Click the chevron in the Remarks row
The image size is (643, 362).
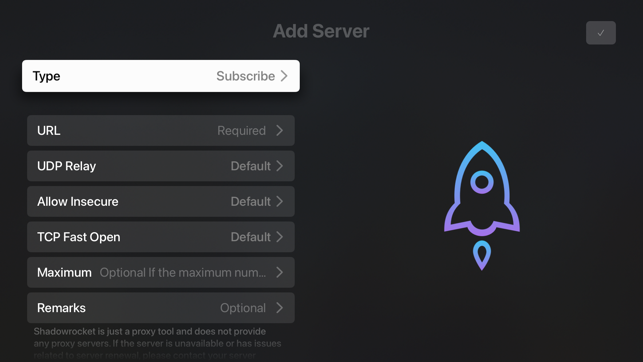[x=280, y=308]
